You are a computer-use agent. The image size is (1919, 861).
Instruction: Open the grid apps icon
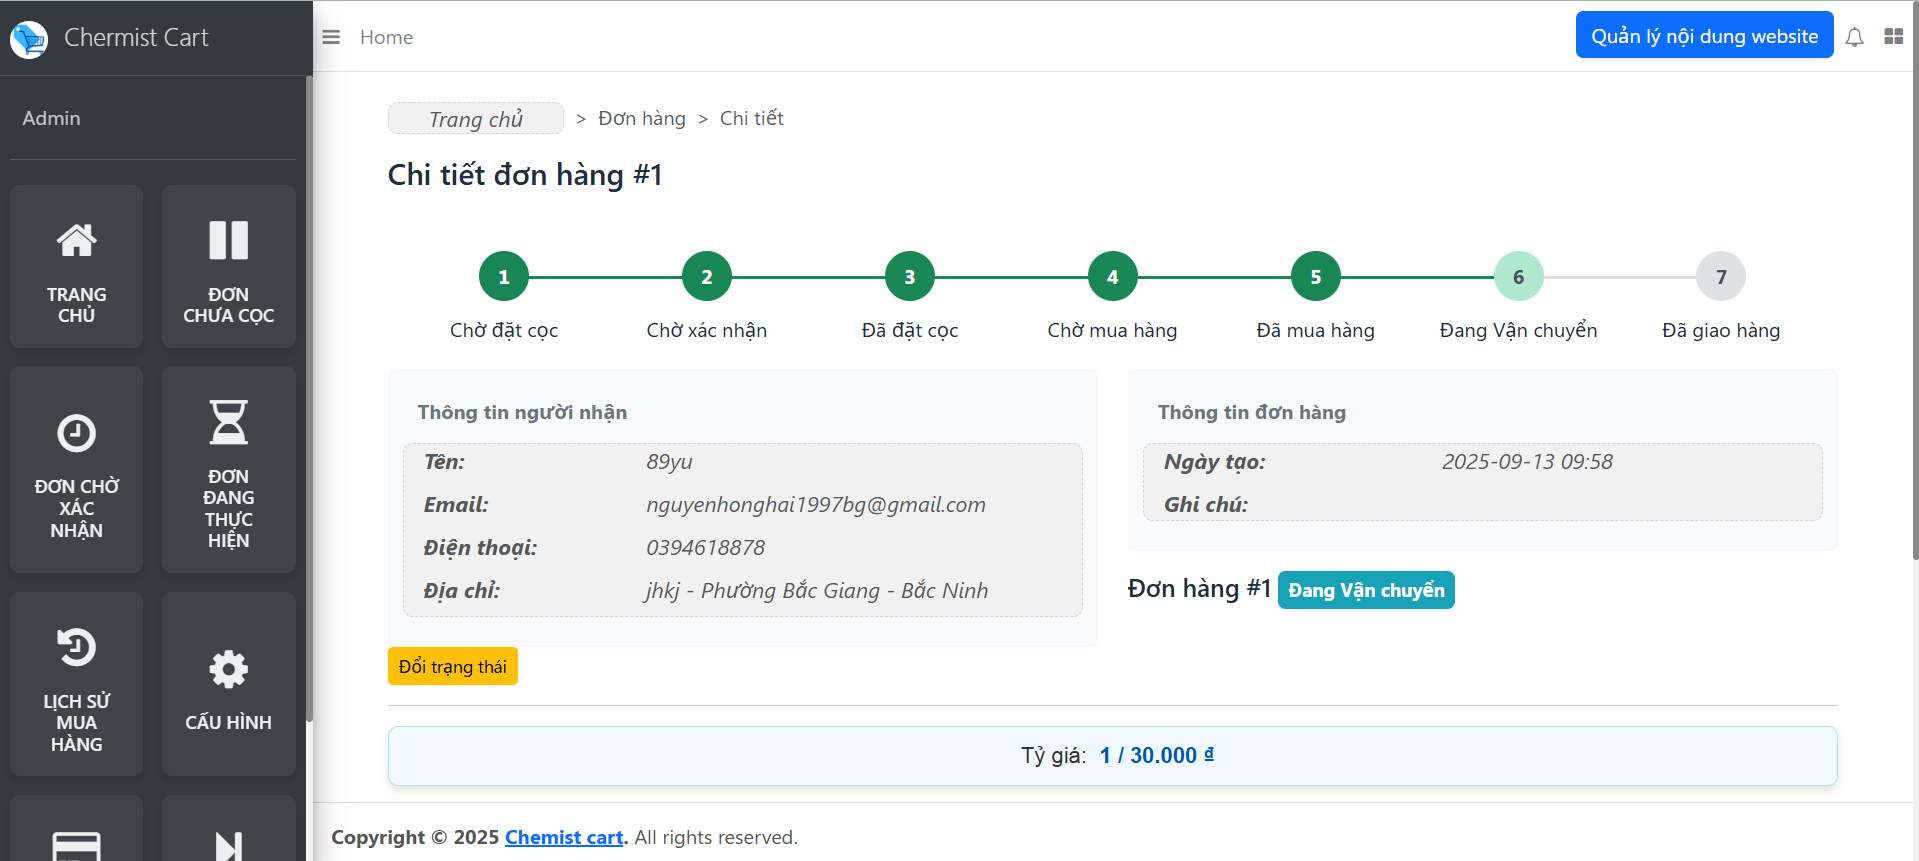1893,37
